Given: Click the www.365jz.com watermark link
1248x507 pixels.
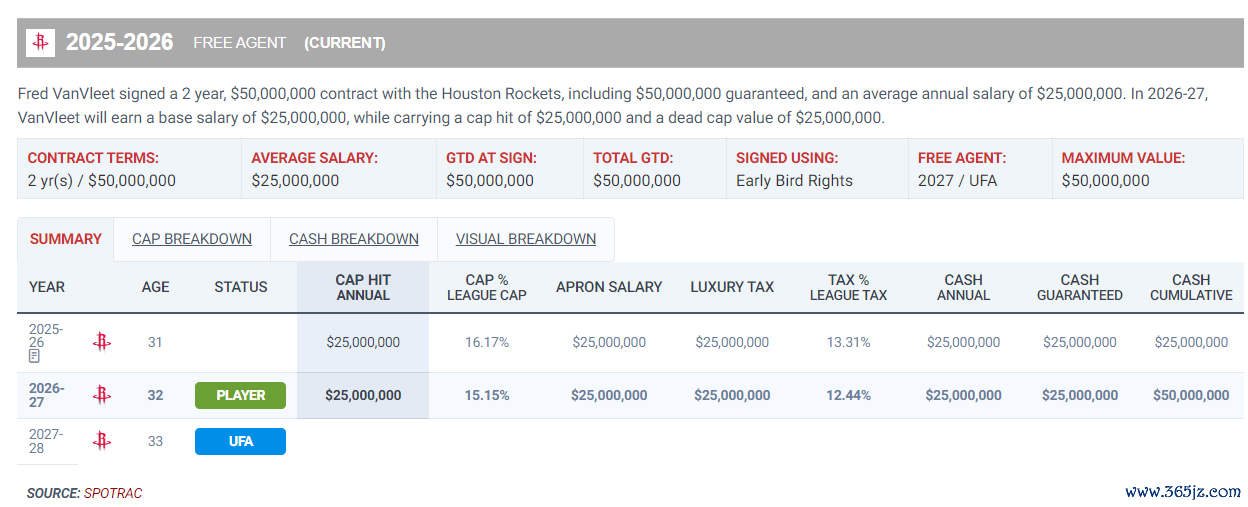Looking at the screenshot, I should [x=1183, y=491].
